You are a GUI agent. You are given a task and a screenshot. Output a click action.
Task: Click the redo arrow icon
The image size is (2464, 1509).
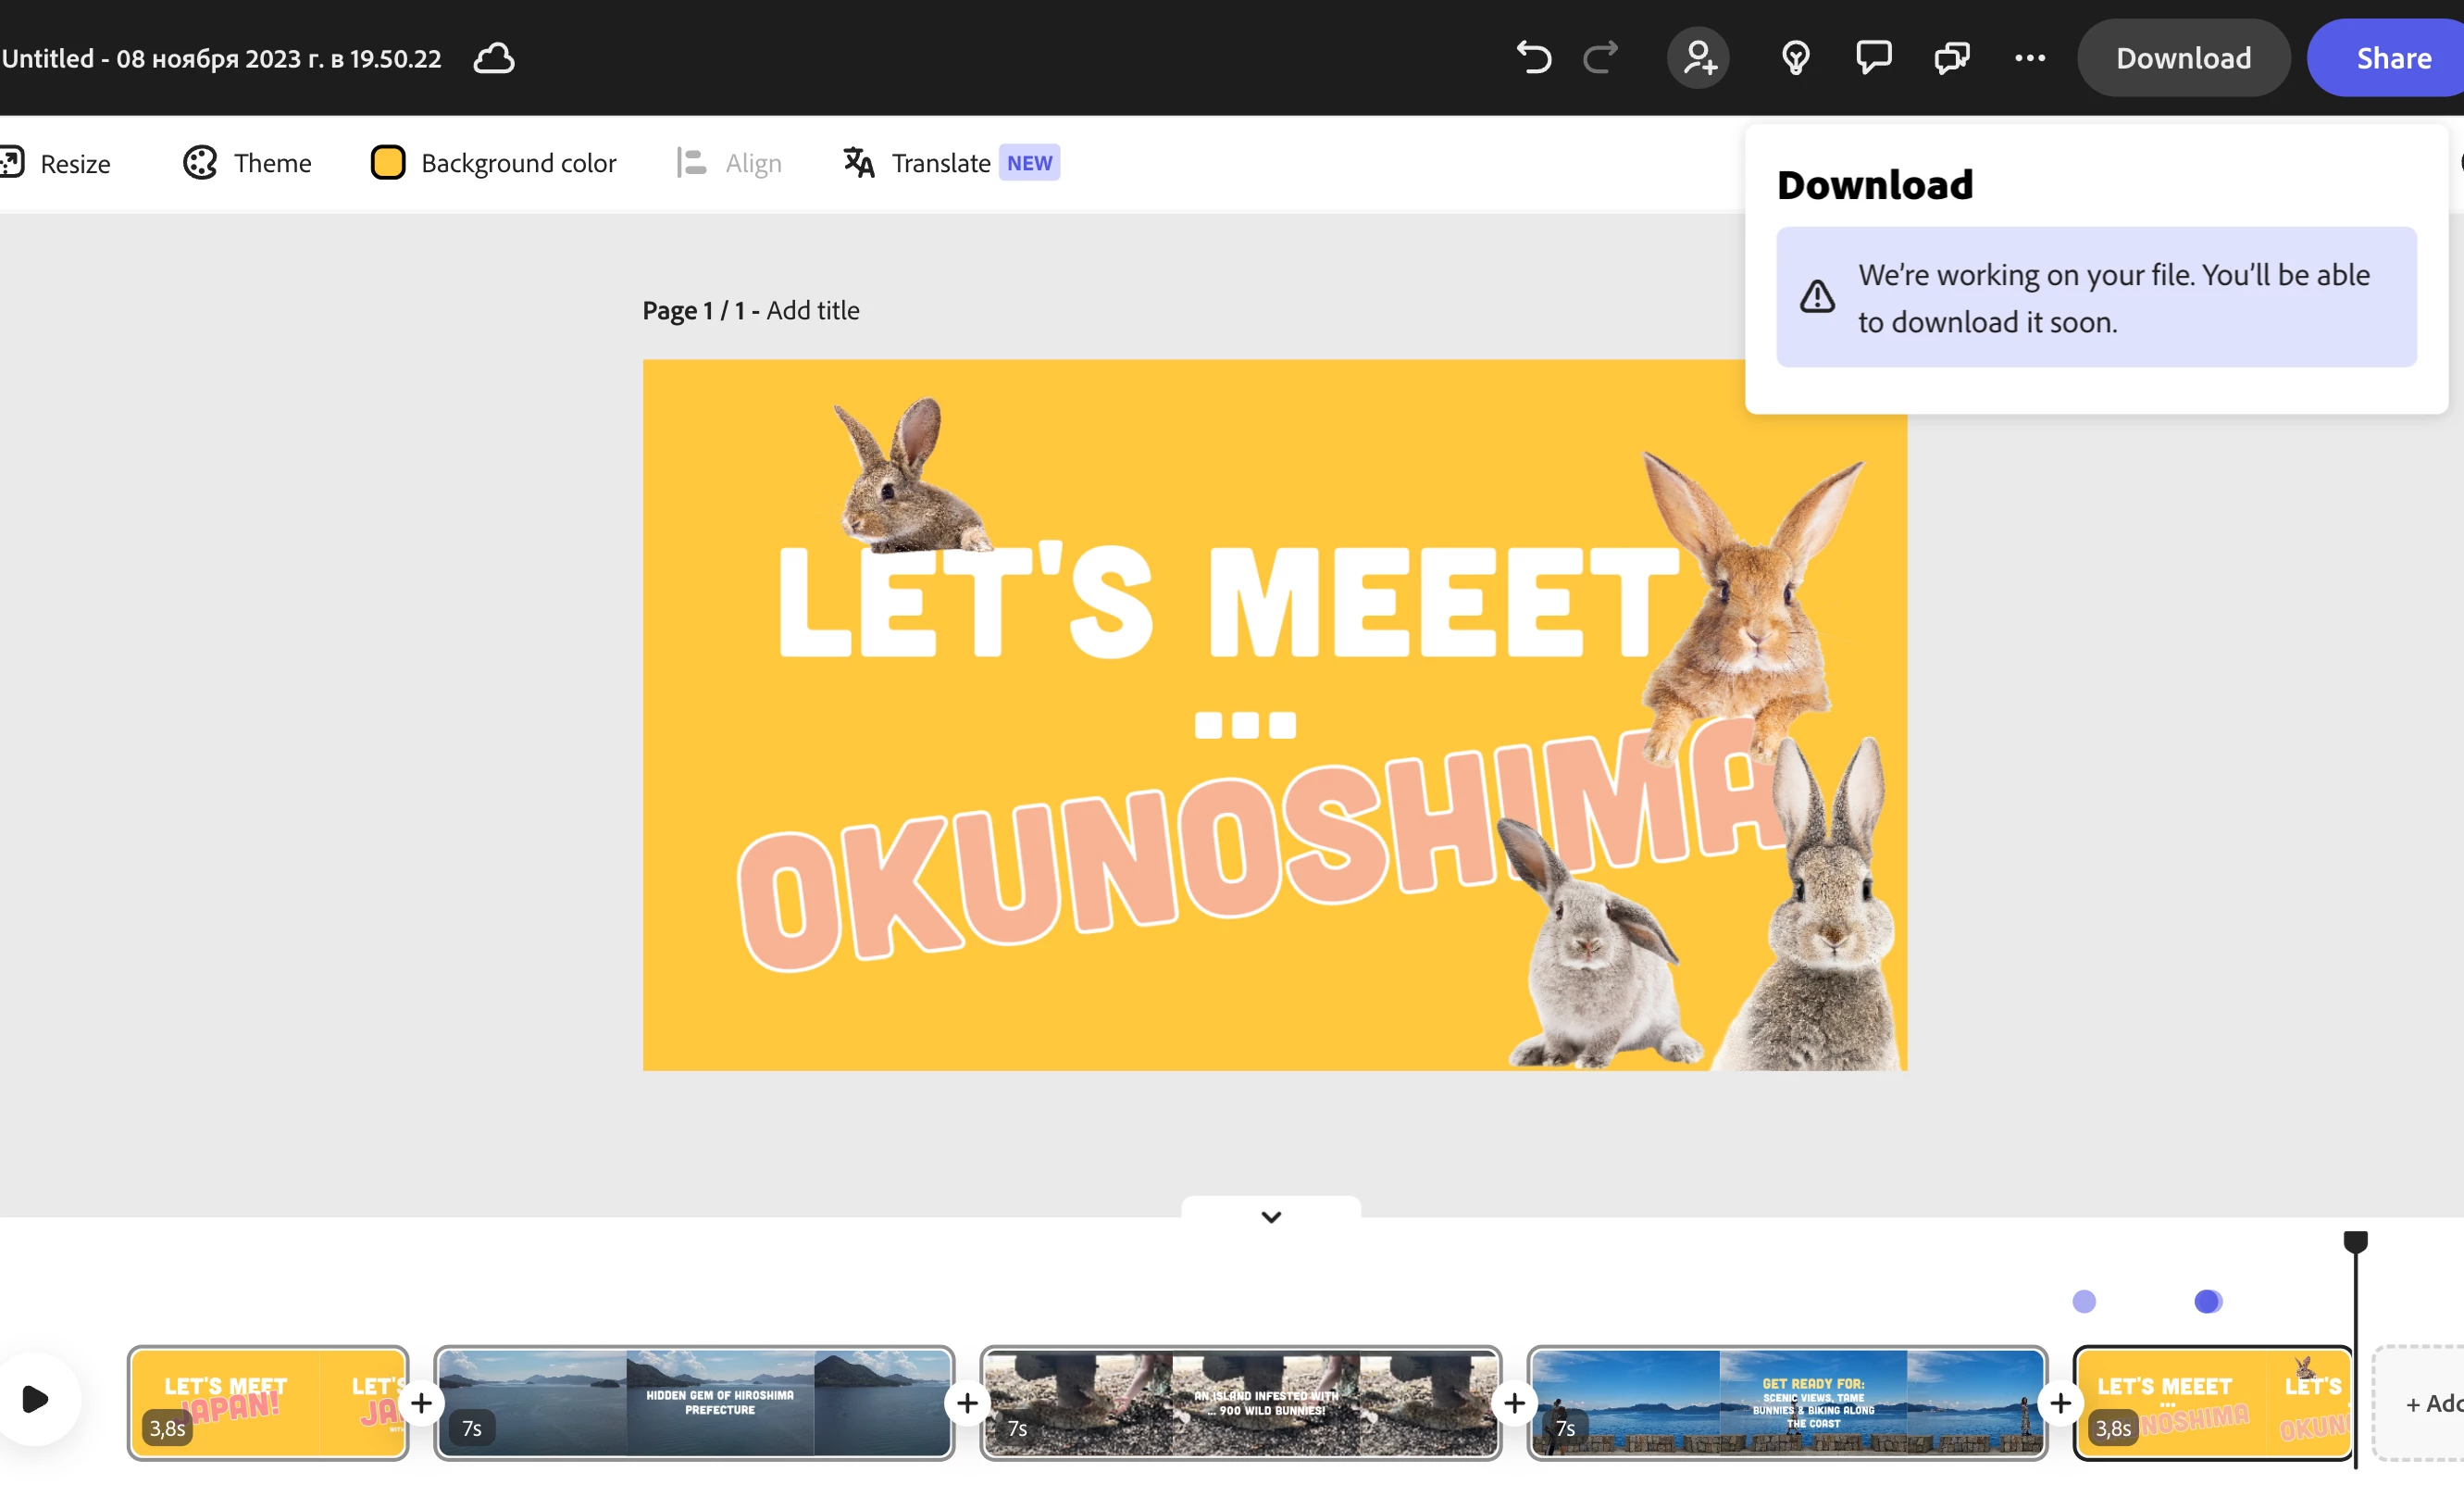1600,58
